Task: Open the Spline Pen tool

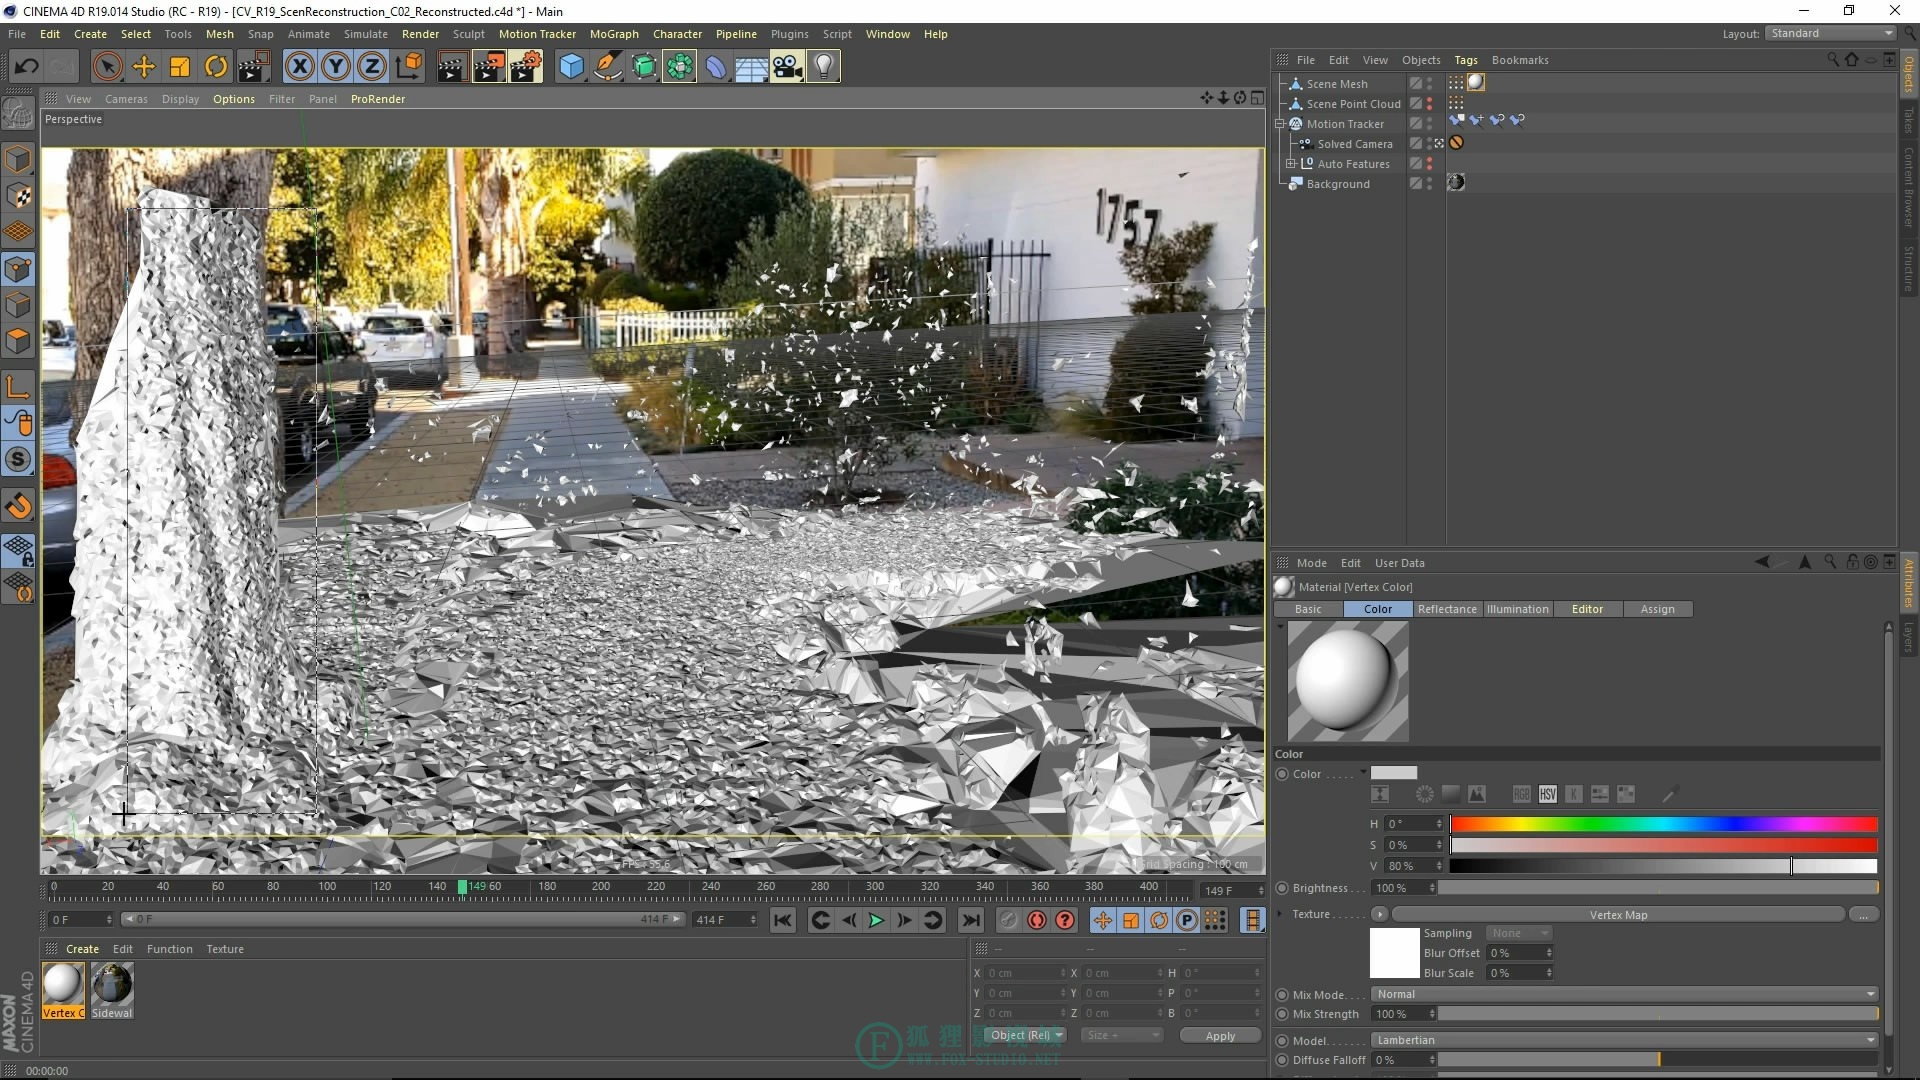Action: (607, 67)
